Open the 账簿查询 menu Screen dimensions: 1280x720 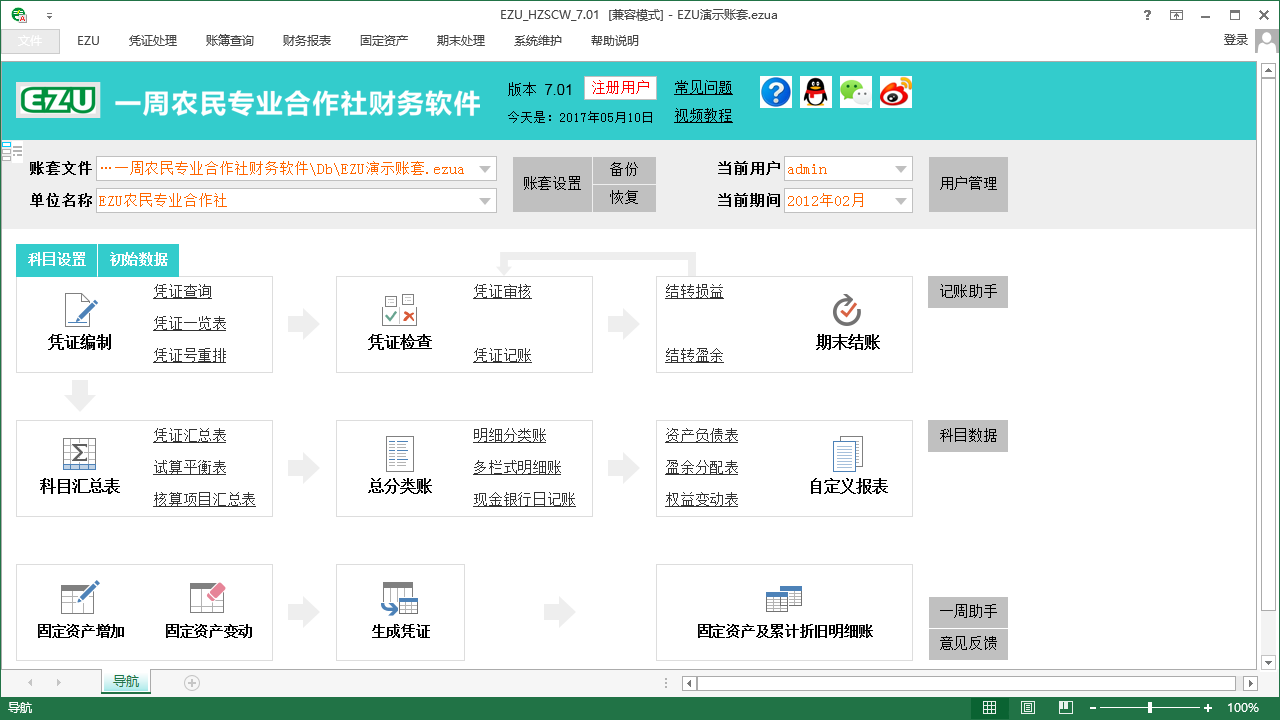click(x=230, y=41)
